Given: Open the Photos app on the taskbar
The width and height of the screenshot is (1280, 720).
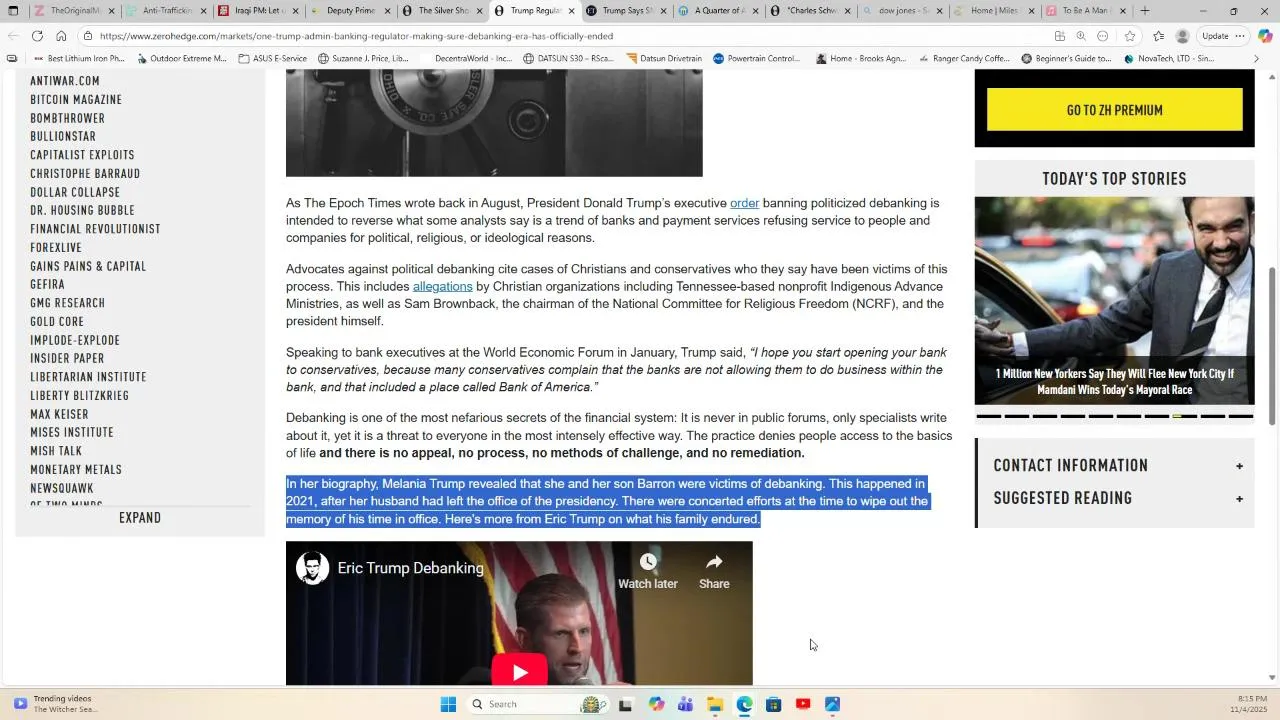Looking at the screenshot, I should (x=832, y=704).
